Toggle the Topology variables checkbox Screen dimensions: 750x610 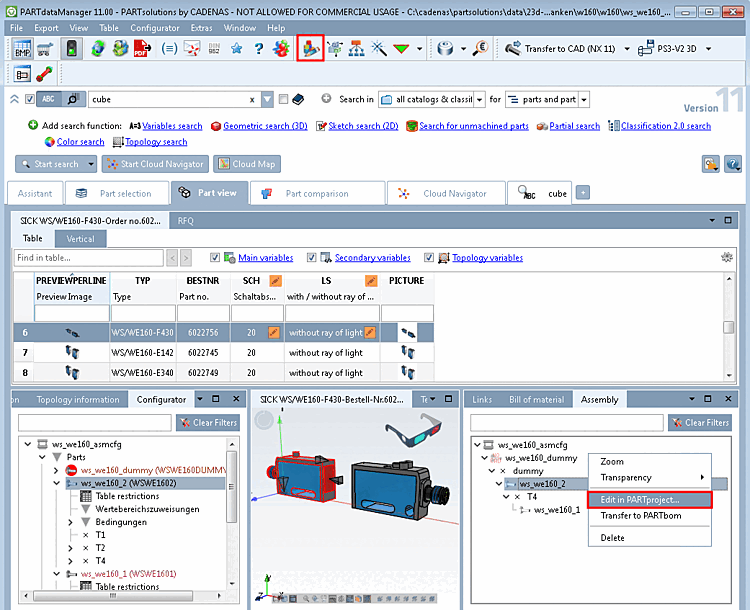[x=429, y=257]
